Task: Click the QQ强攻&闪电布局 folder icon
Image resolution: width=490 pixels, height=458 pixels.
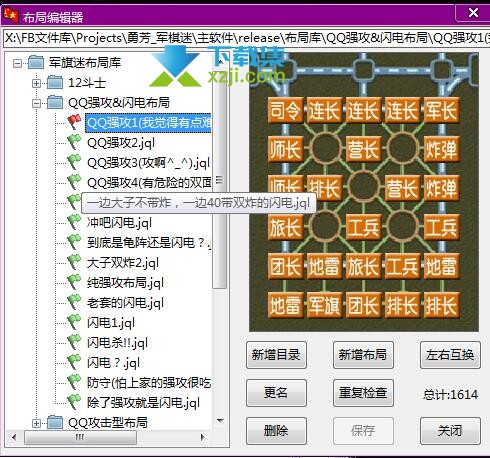Action: [x=55, y=102]
